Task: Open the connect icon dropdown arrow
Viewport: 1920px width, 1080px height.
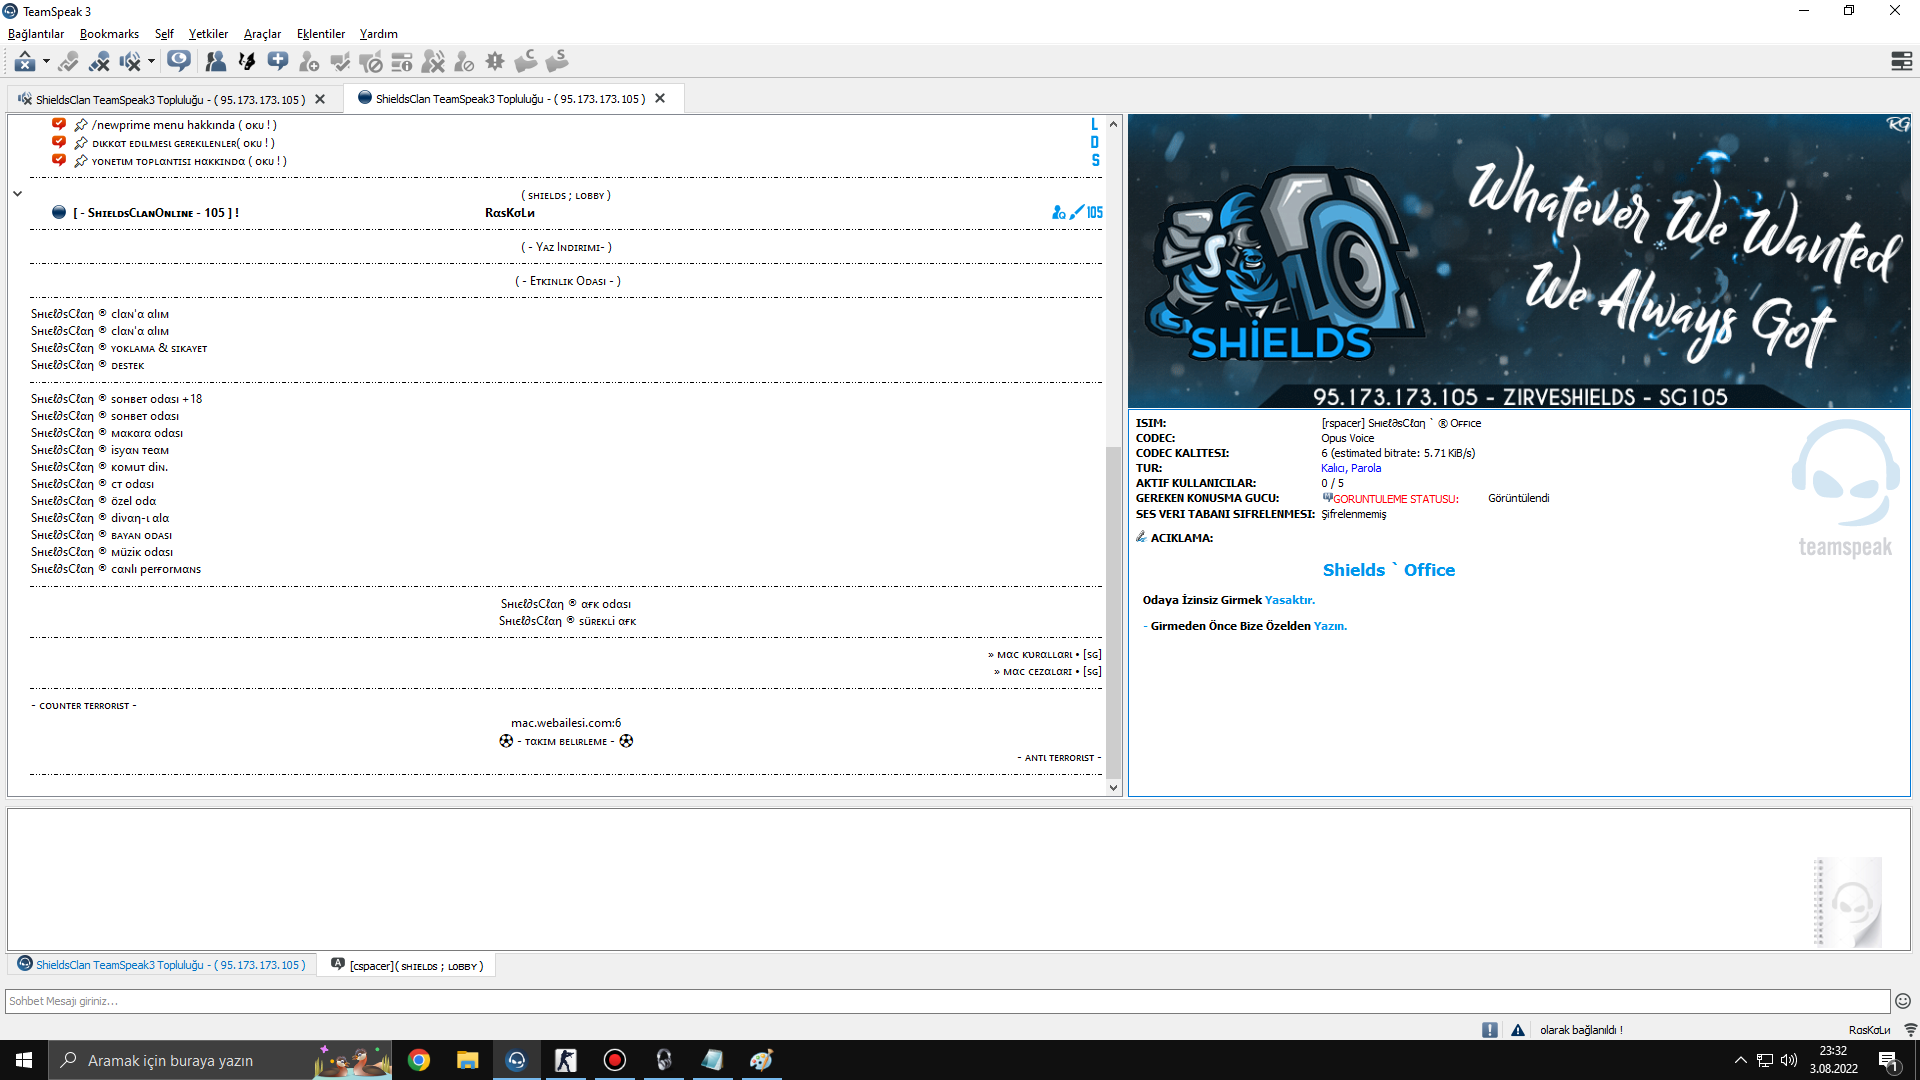Action: coord(46,62)
